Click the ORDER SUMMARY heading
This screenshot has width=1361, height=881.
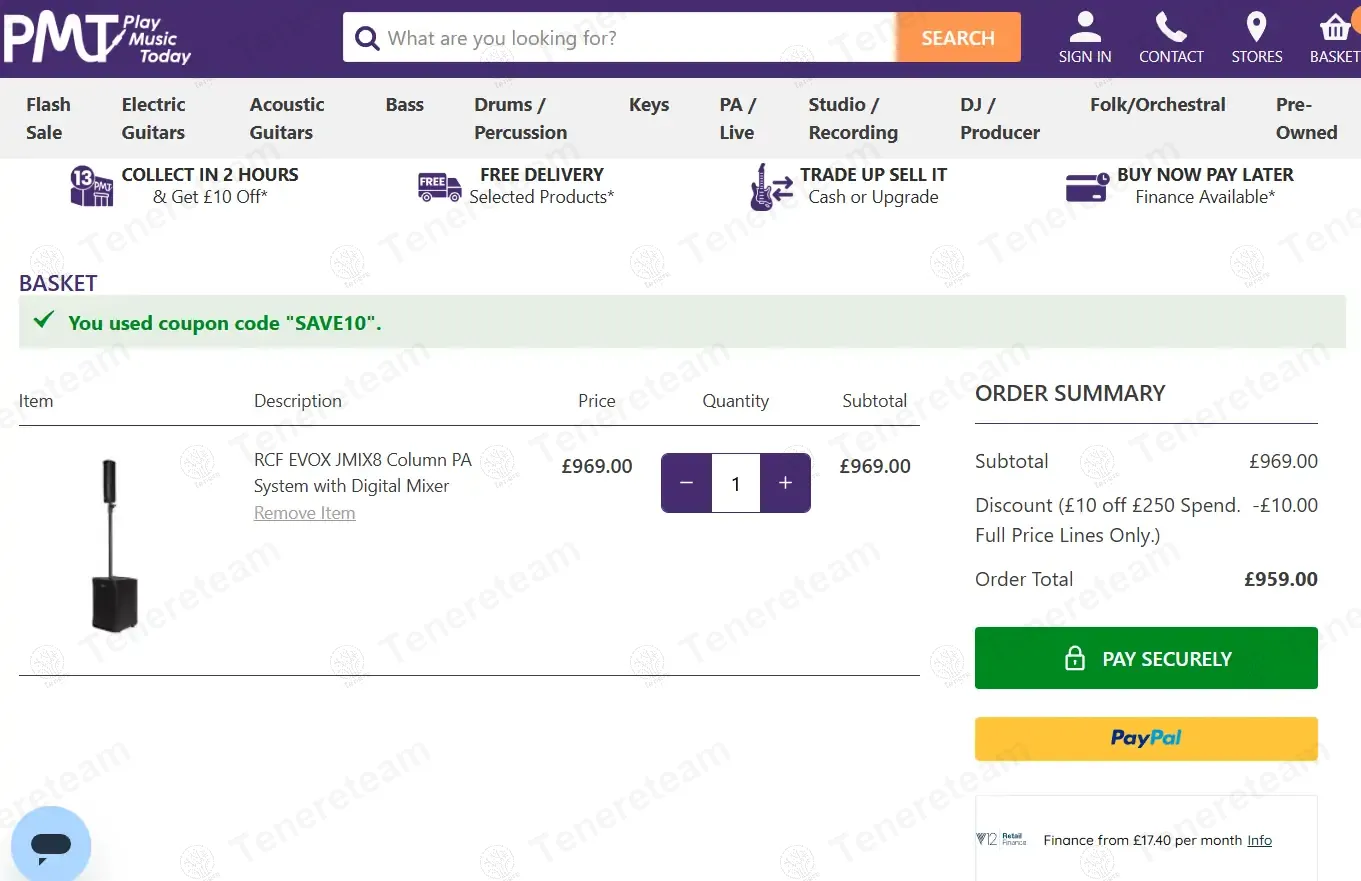[1070, 393]
